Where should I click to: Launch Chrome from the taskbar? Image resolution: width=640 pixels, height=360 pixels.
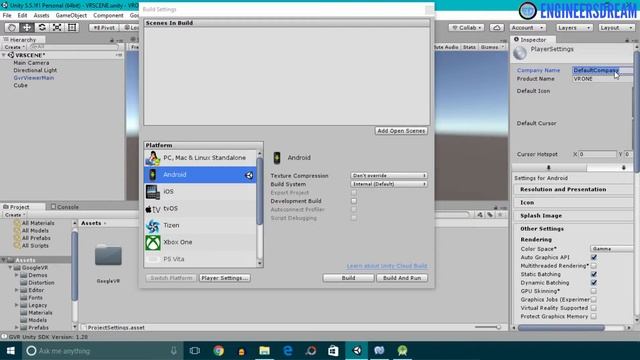coord(218,351)
